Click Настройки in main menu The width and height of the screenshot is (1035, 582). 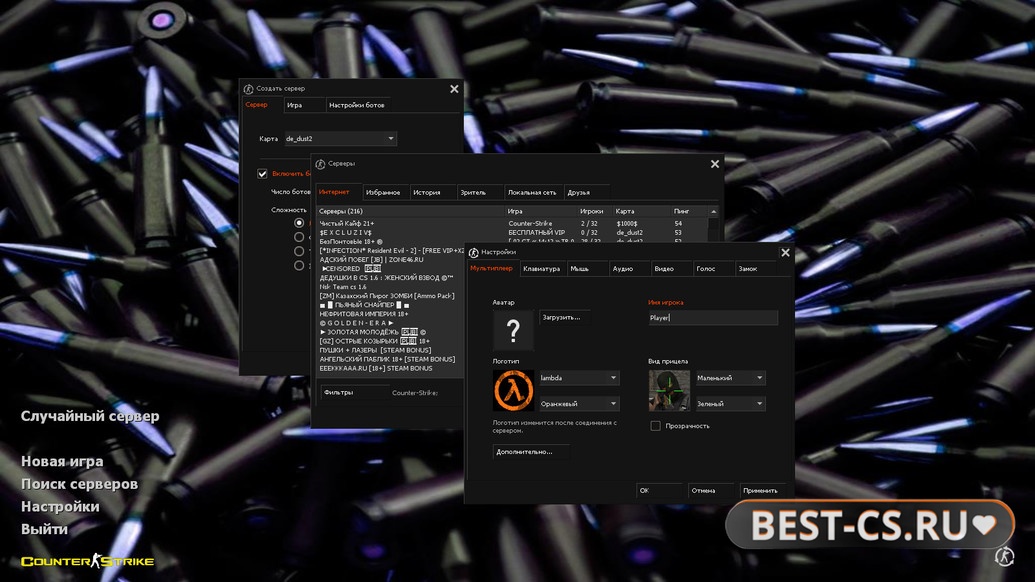tap(60, 506)
